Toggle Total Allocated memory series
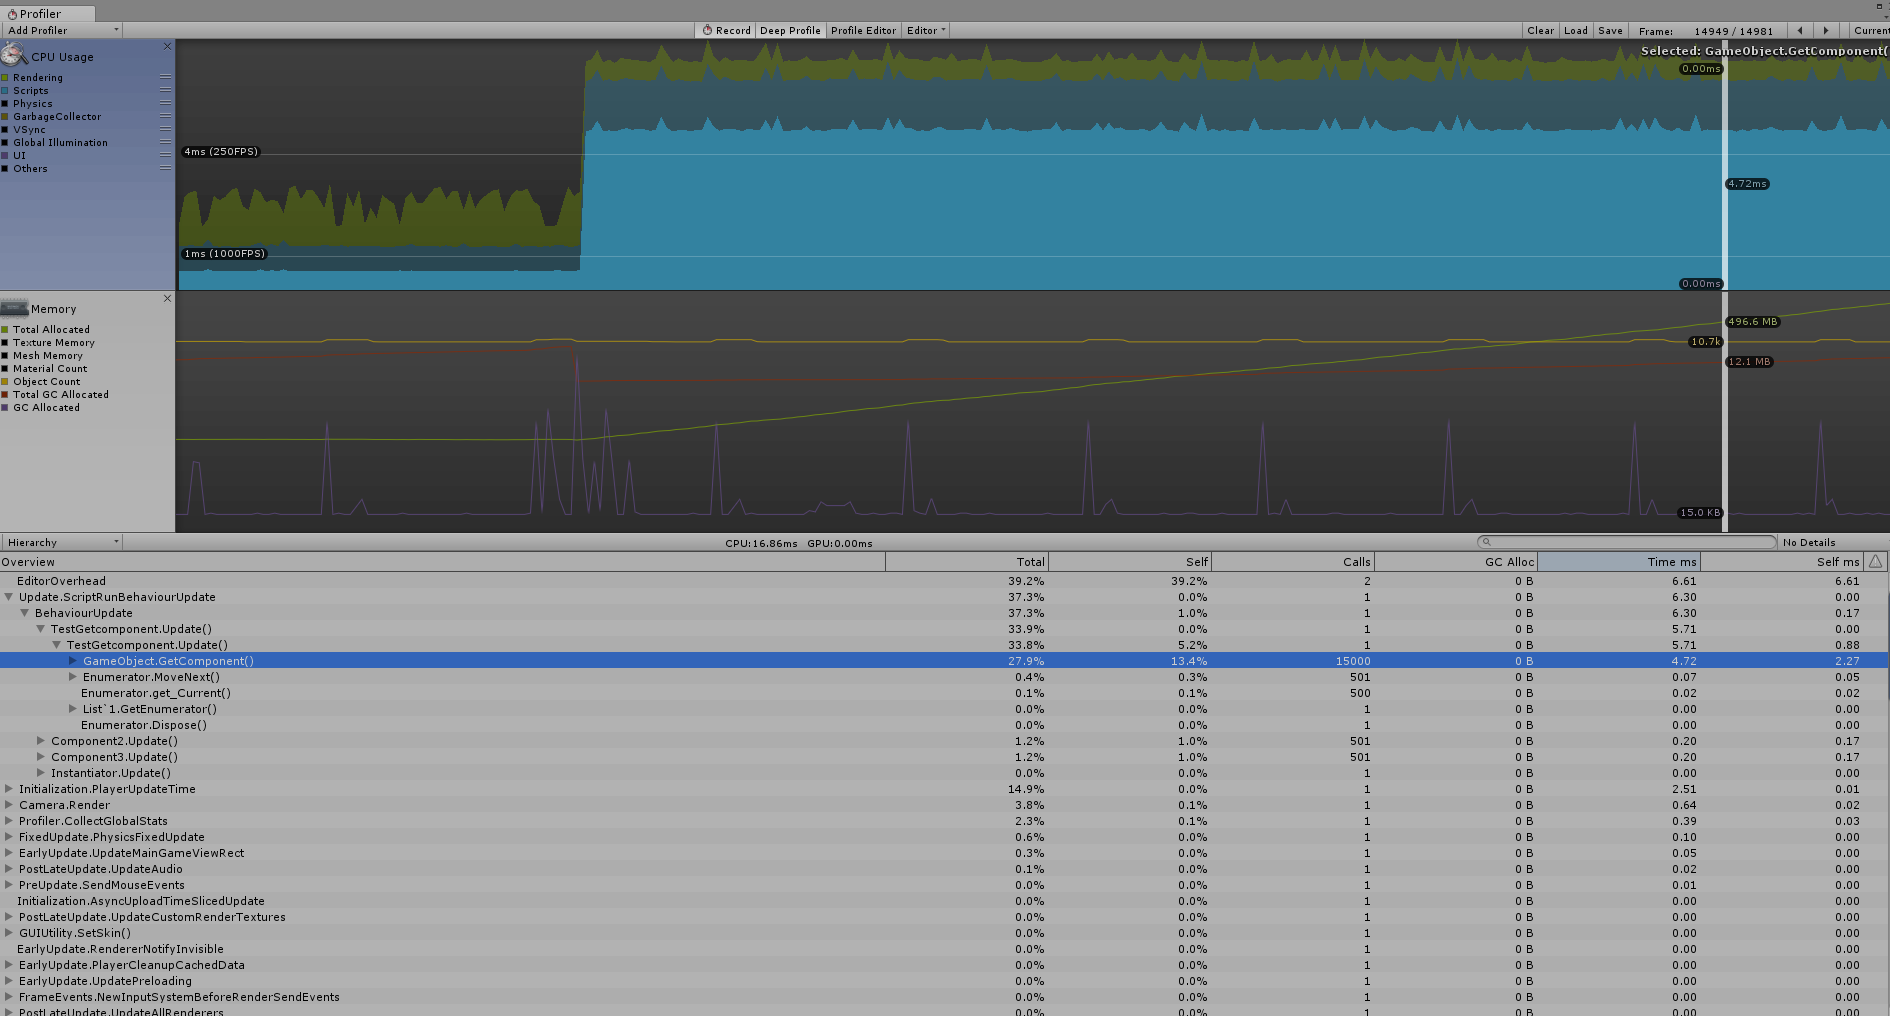 [x=5, y=329]
